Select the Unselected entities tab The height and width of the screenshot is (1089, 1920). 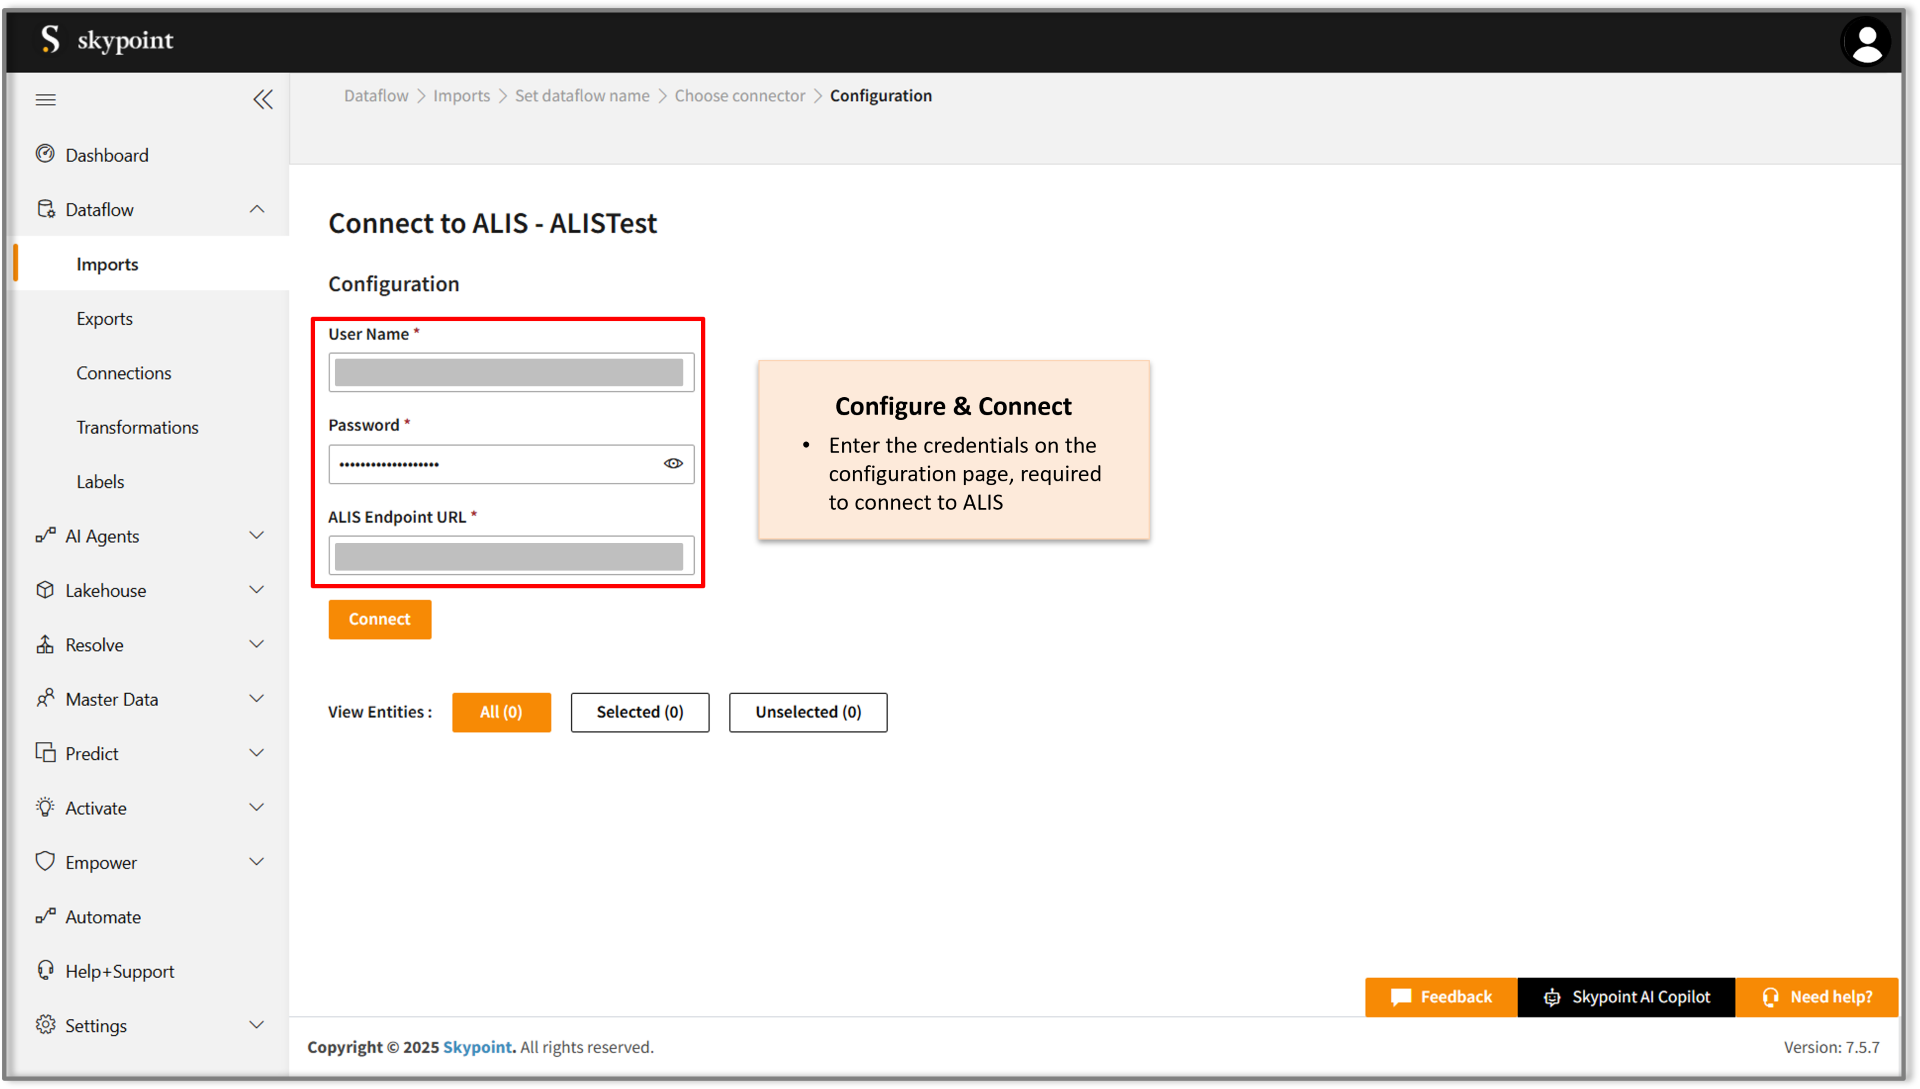(x=807, y=712)
